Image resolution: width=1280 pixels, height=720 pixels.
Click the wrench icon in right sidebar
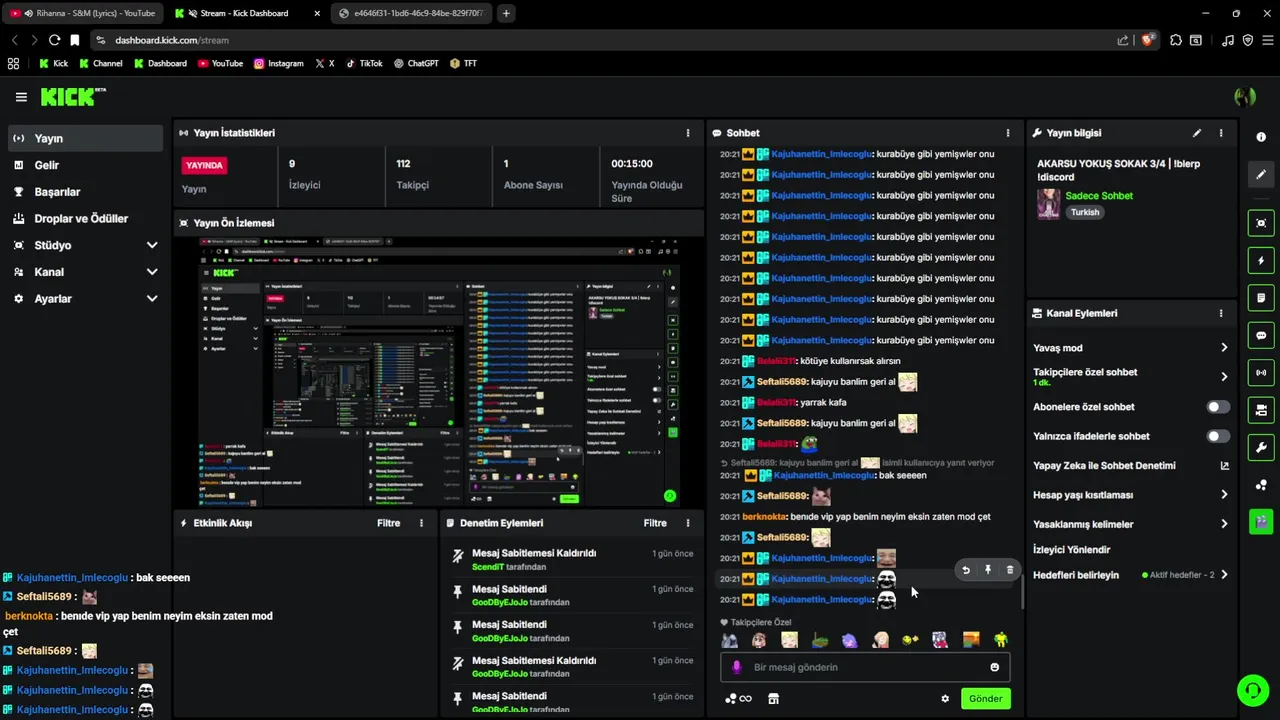(x=1261, y=447)
